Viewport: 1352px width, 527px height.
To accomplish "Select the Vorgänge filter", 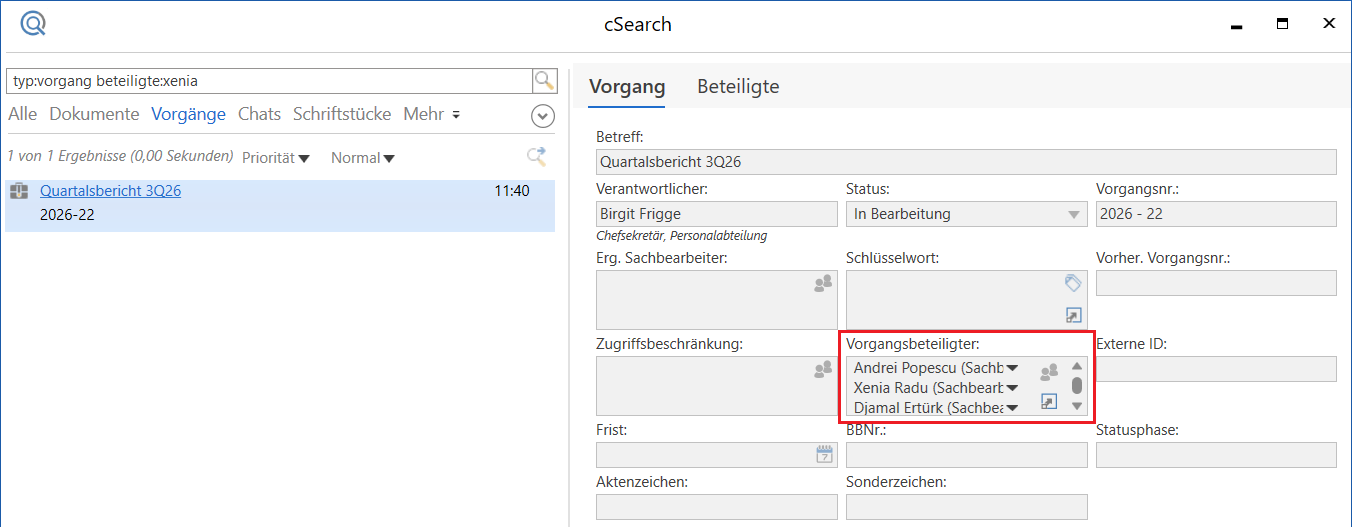I will tap(189, 114).
